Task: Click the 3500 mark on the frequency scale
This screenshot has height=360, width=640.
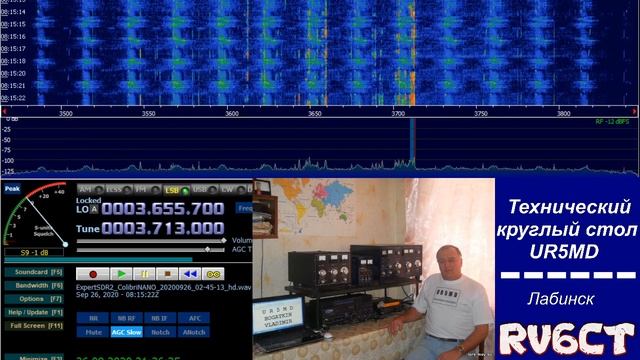Action: click(x=66, y=113)
